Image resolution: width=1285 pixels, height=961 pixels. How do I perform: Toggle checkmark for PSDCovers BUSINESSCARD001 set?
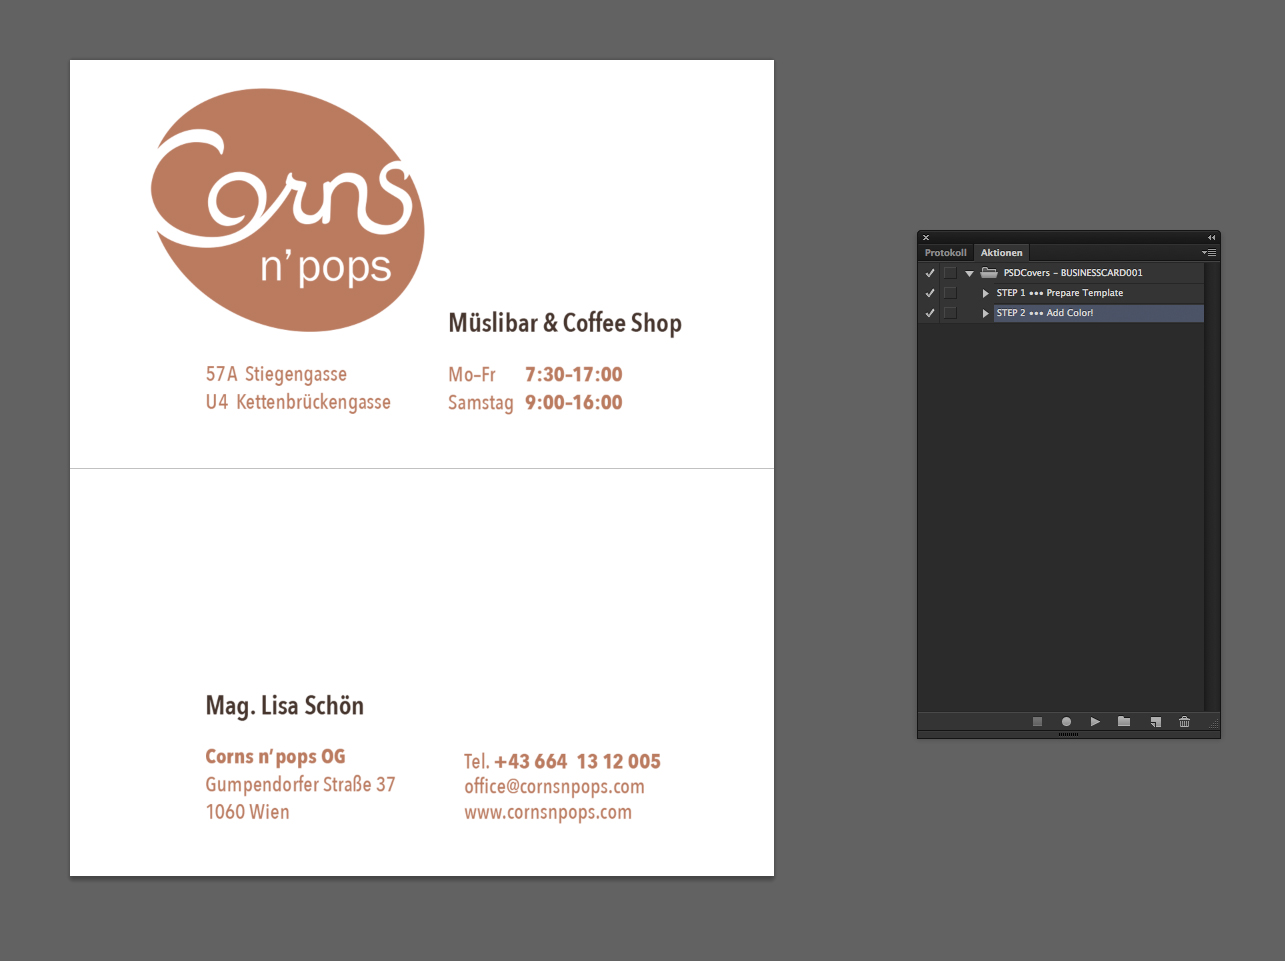click(930, 273)
